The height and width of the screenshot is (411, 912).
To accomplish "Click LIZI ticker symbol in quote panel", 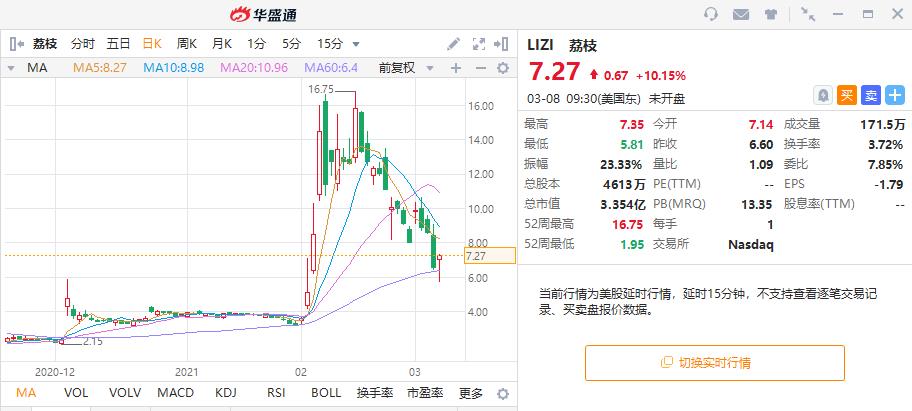I will (x=541, y=45).
